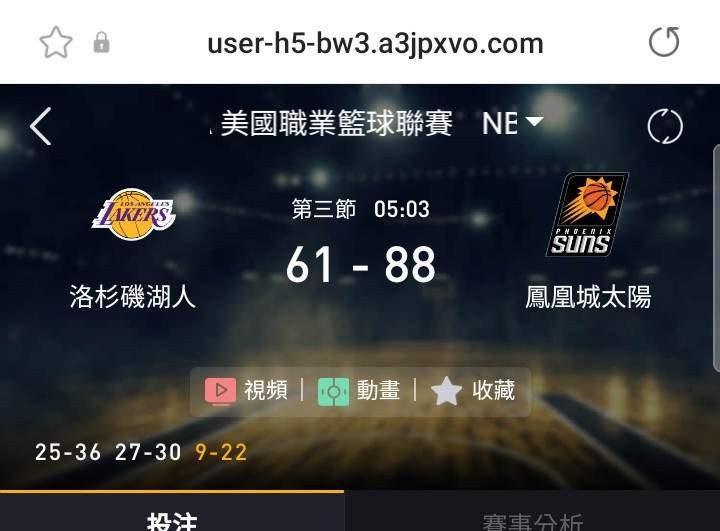Click the vertical scrollbar on the right edge
Image resolution: width=720 pixels, height=531 pixels.
[716, 258]
